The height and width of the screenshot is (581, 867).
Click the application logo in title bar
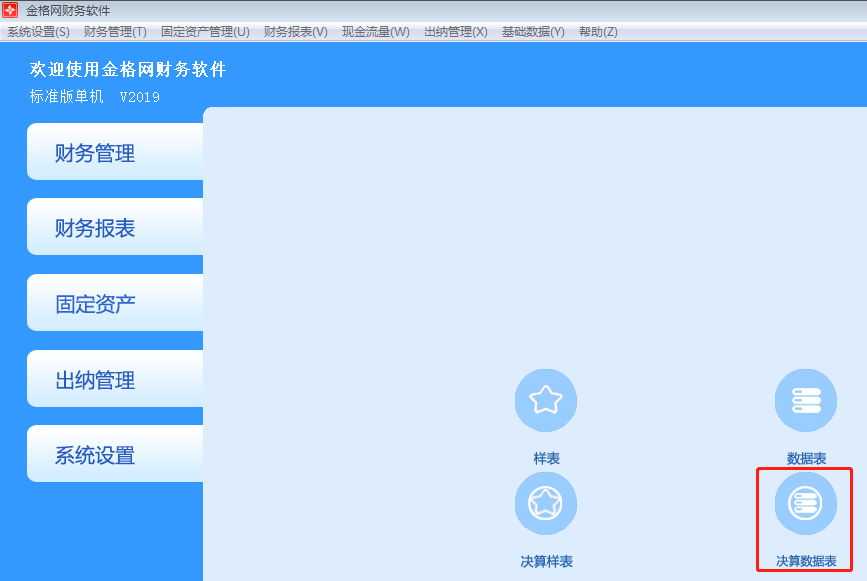tap(10, 9)
